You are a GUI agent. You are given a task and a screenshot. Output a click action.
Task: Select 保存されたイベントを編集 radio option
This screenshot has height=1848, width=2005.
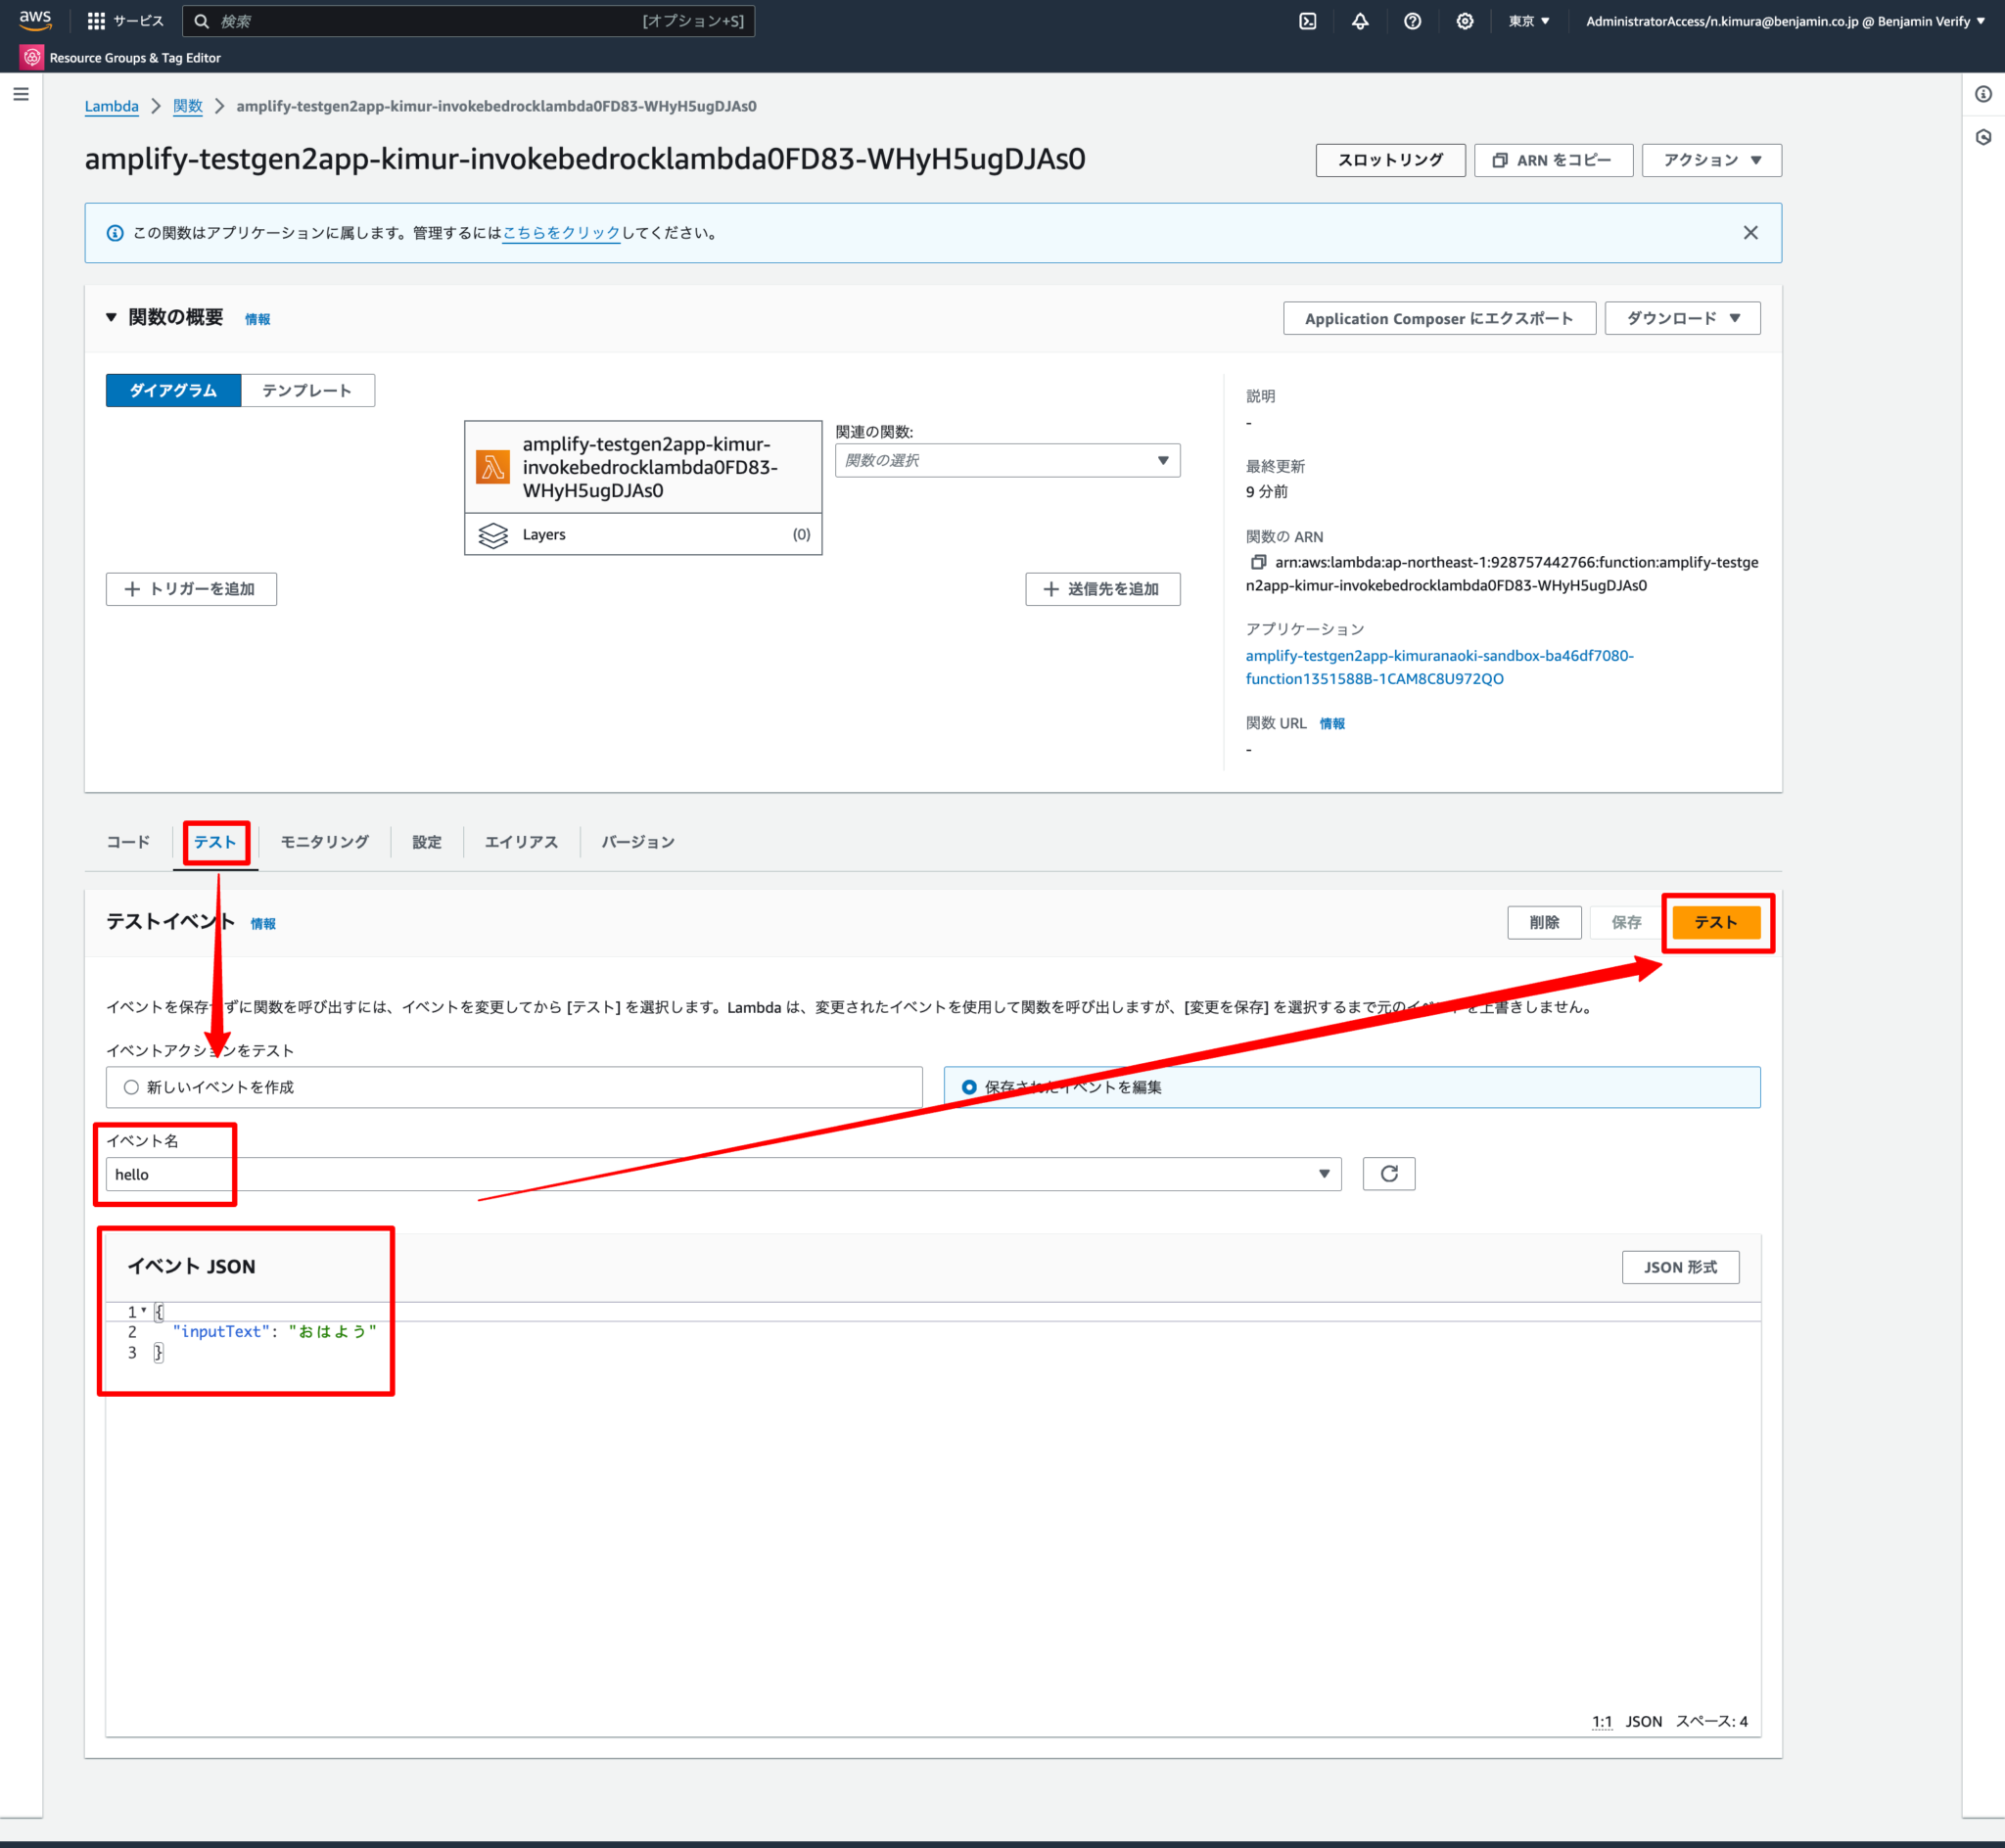[x=968, y=1087]
